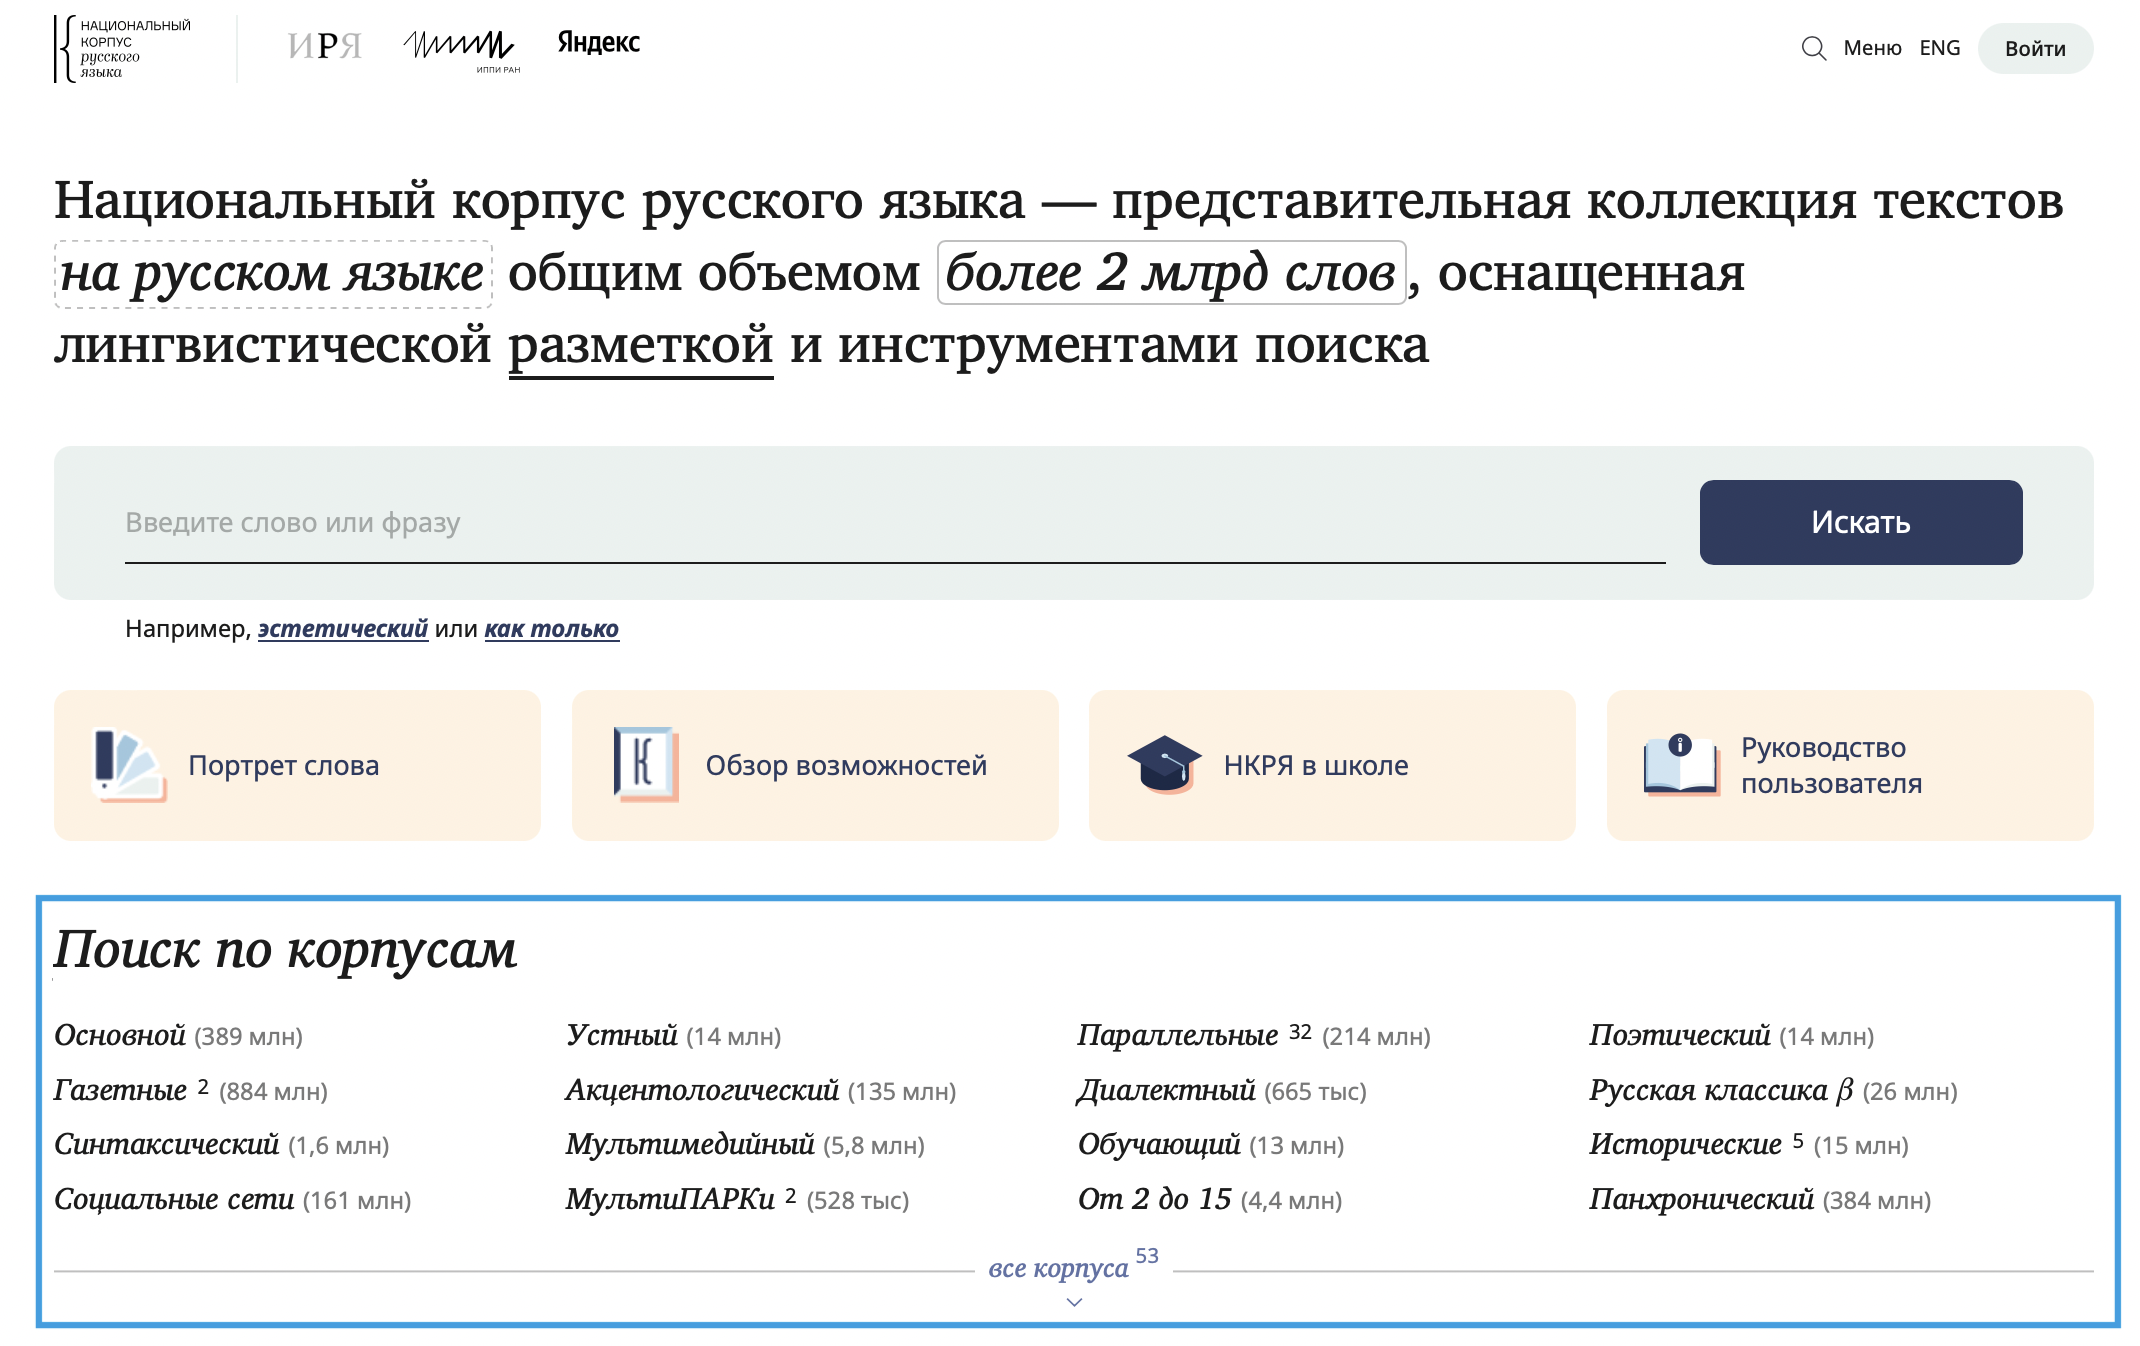The image size is (2140, 1346).
Task: Open the 'более 2 млрд слов' box
Action: tap(1170, 274)
